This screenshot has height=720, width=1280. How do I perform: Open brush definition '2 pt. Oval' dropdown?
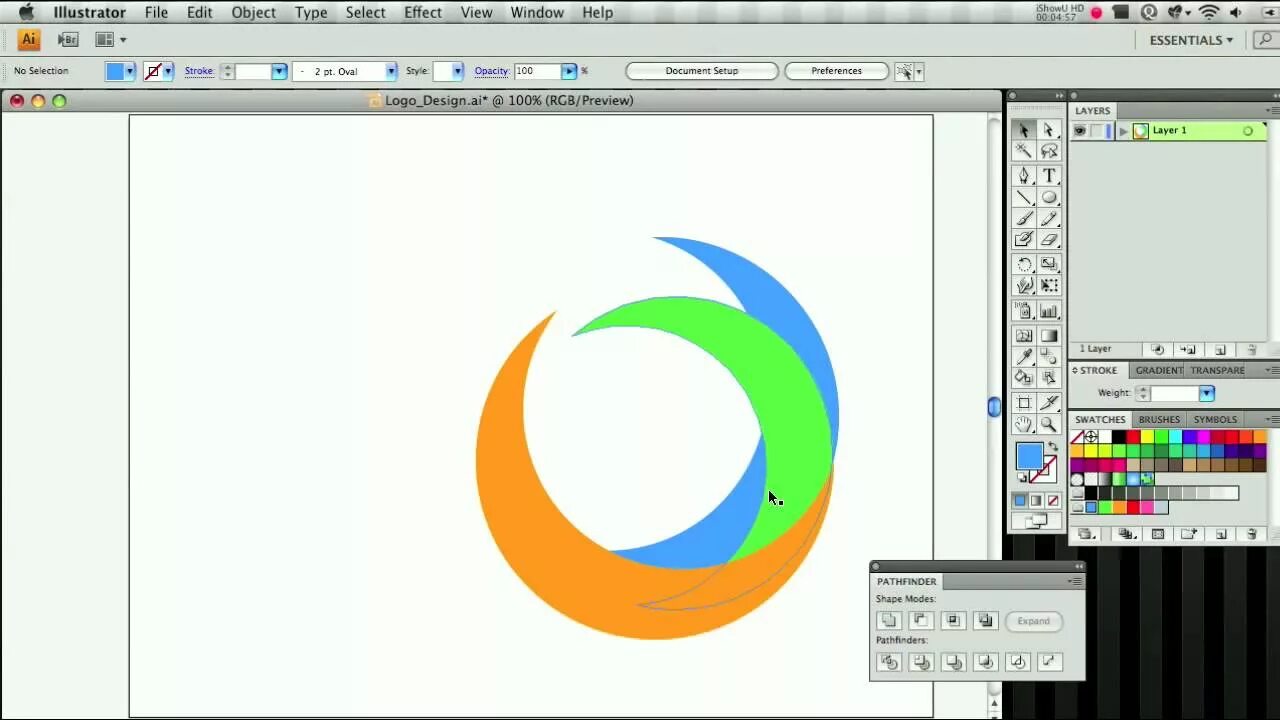tap(391, 71)
